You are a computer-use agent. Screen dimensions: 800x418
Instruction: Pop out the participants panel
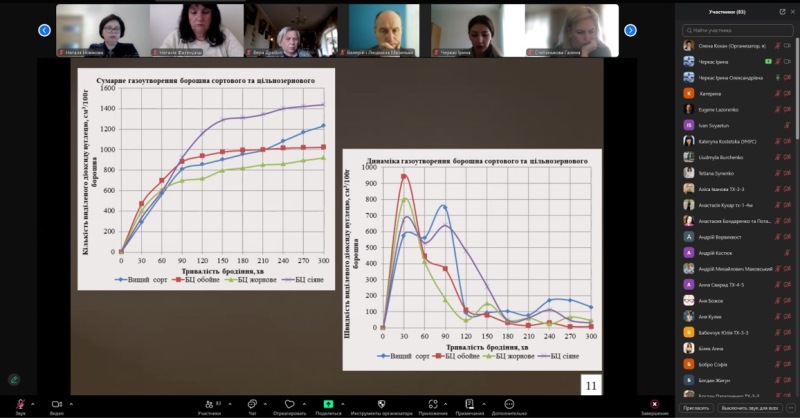782,12
